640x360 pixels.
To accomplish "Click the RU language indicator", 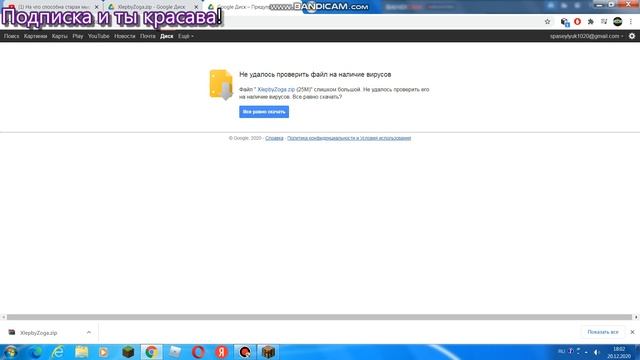I will (561, 352).
